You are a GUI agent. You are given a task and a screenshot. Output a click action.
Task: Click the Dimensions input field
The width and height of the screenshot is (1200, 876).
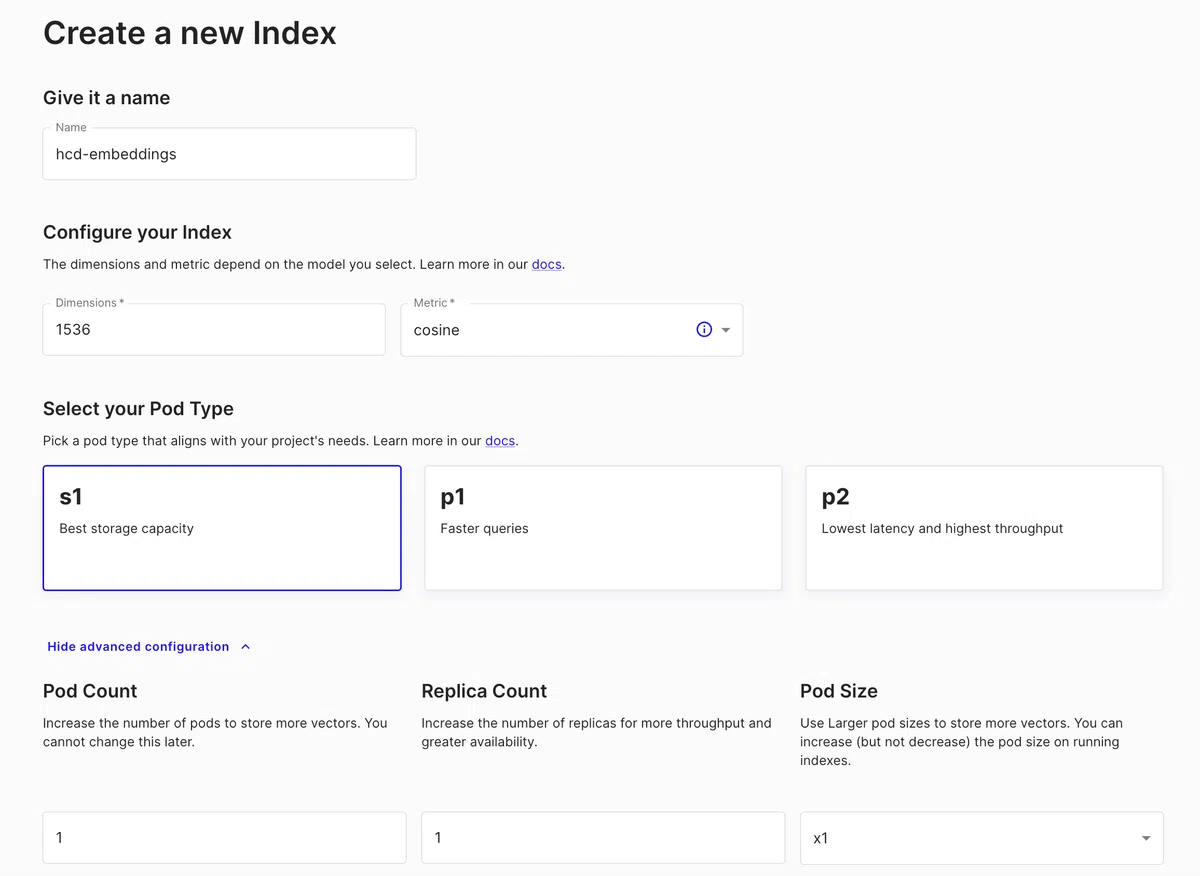tap(214, 330)
